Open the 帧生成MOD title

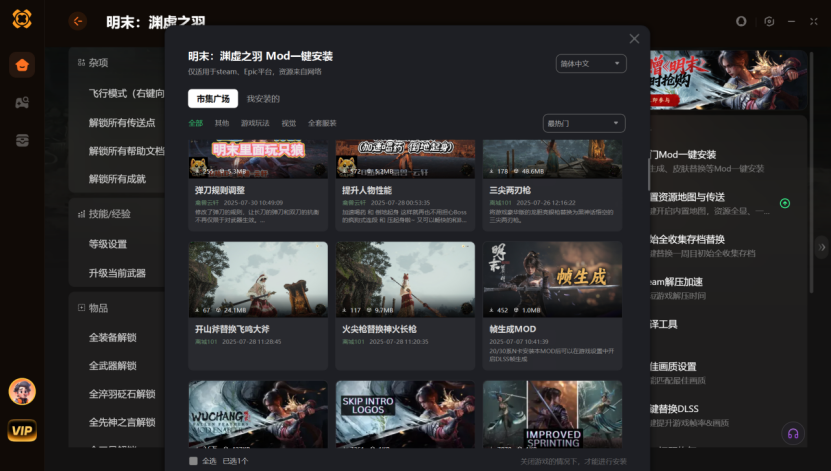point(512,328)
